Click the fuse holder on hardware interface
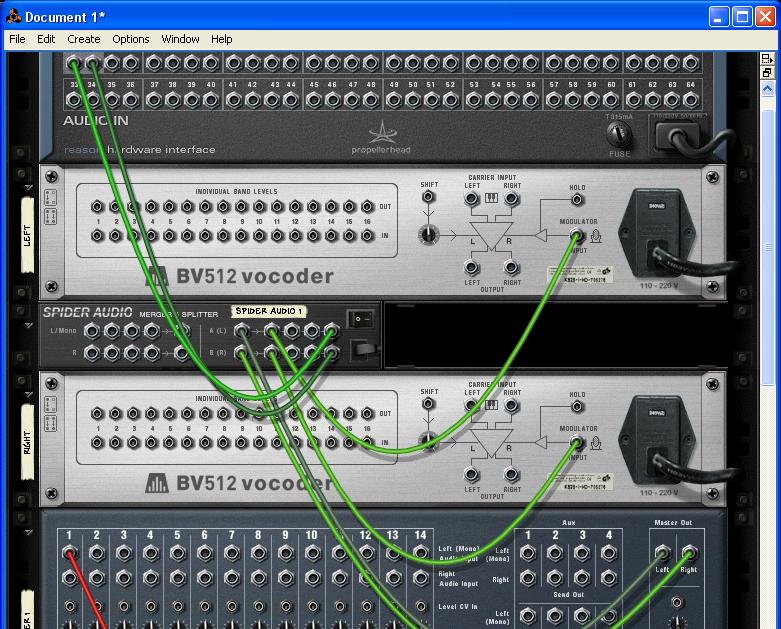Viewport: 781px width, 629px height. coord(619,133)
